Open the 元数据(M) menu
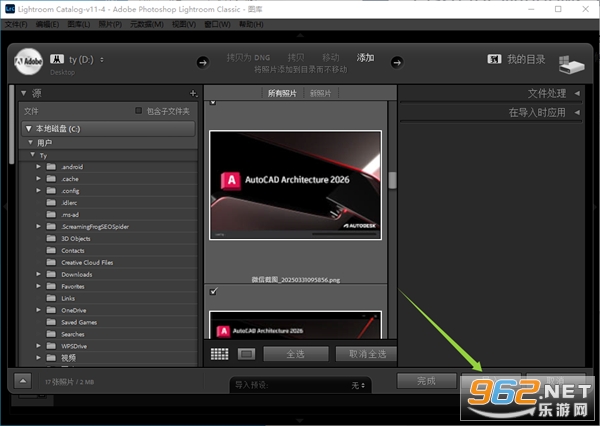The width and height of the screenshot is (600, 426). 147,24
